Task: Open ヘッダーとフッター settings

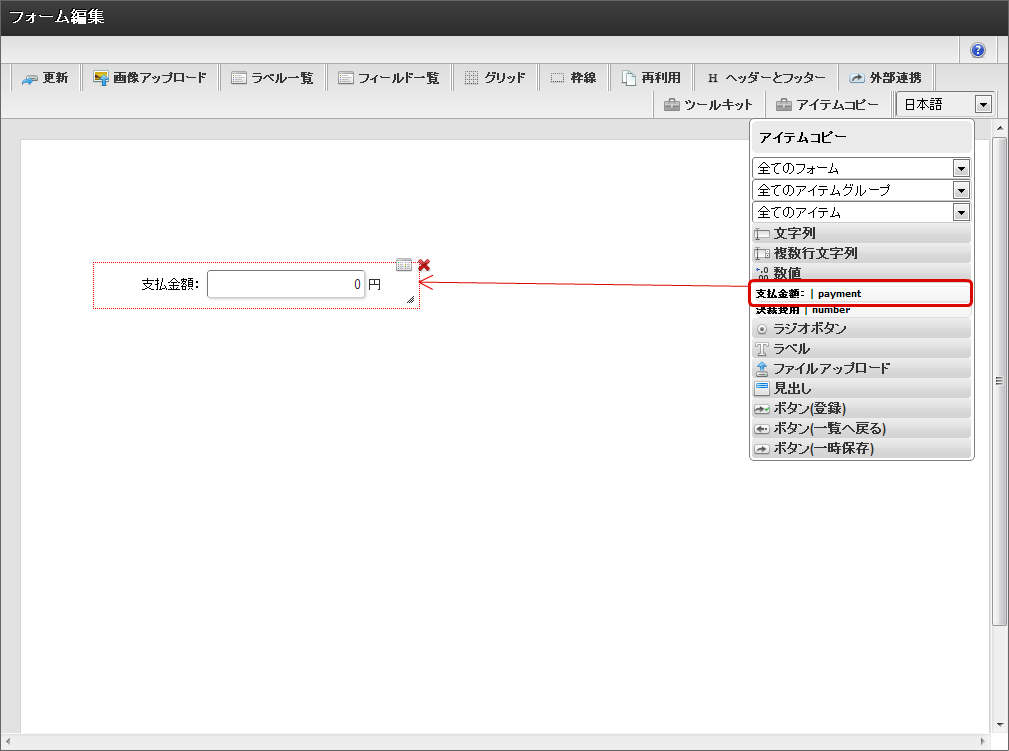Action: (766, 78)
